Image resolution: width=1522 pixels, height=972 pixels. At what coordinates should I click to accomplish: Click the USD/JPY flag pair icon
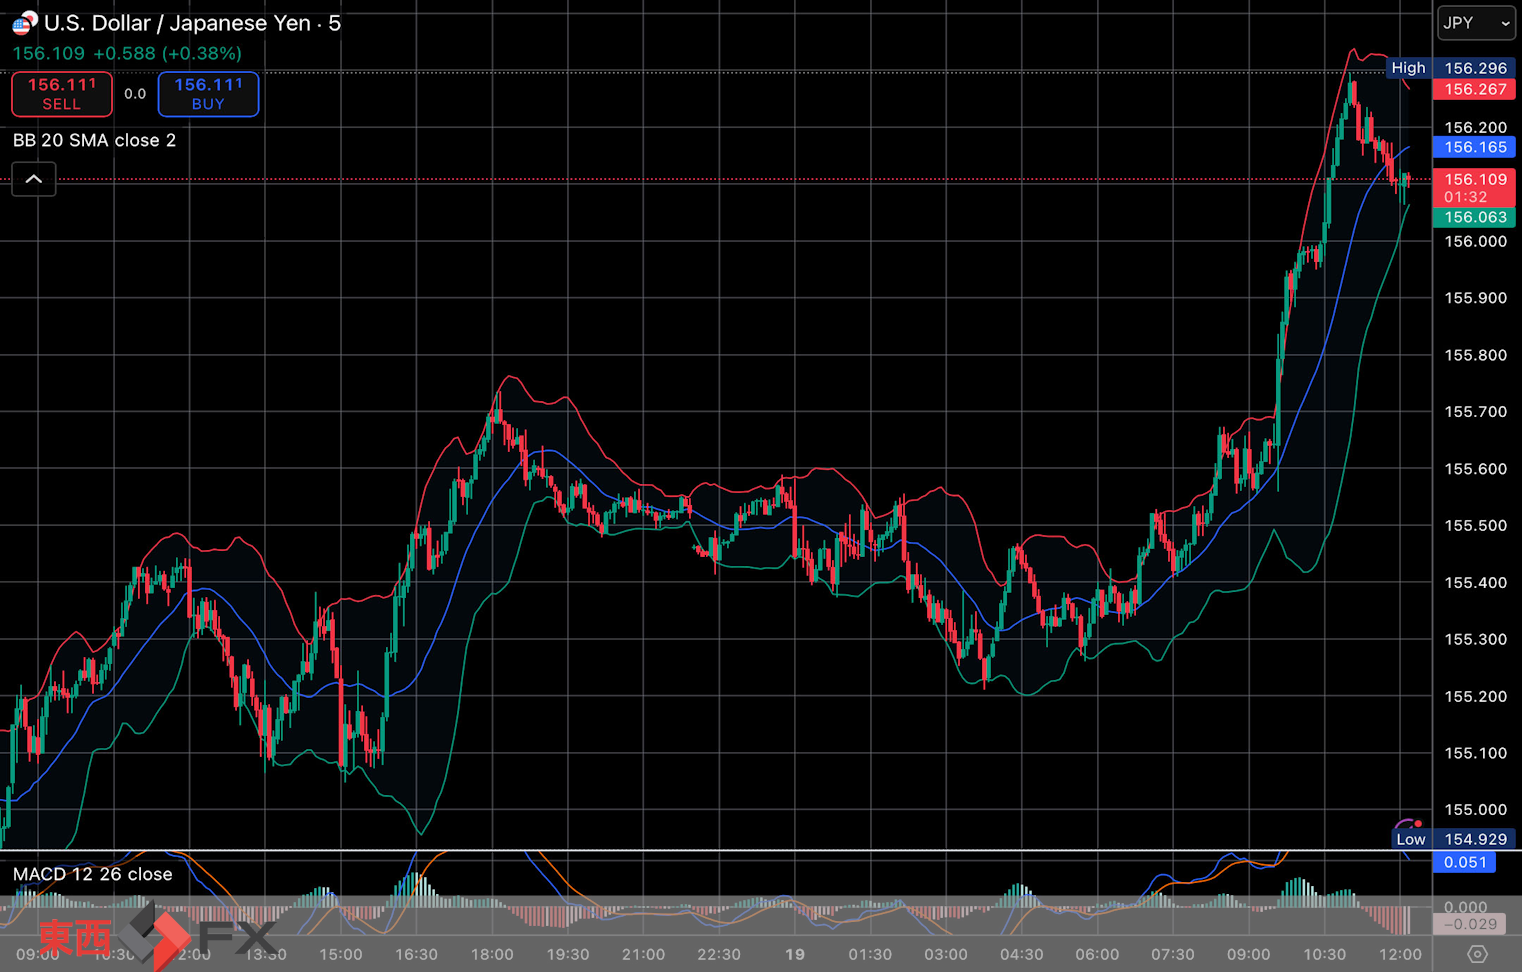24,23
